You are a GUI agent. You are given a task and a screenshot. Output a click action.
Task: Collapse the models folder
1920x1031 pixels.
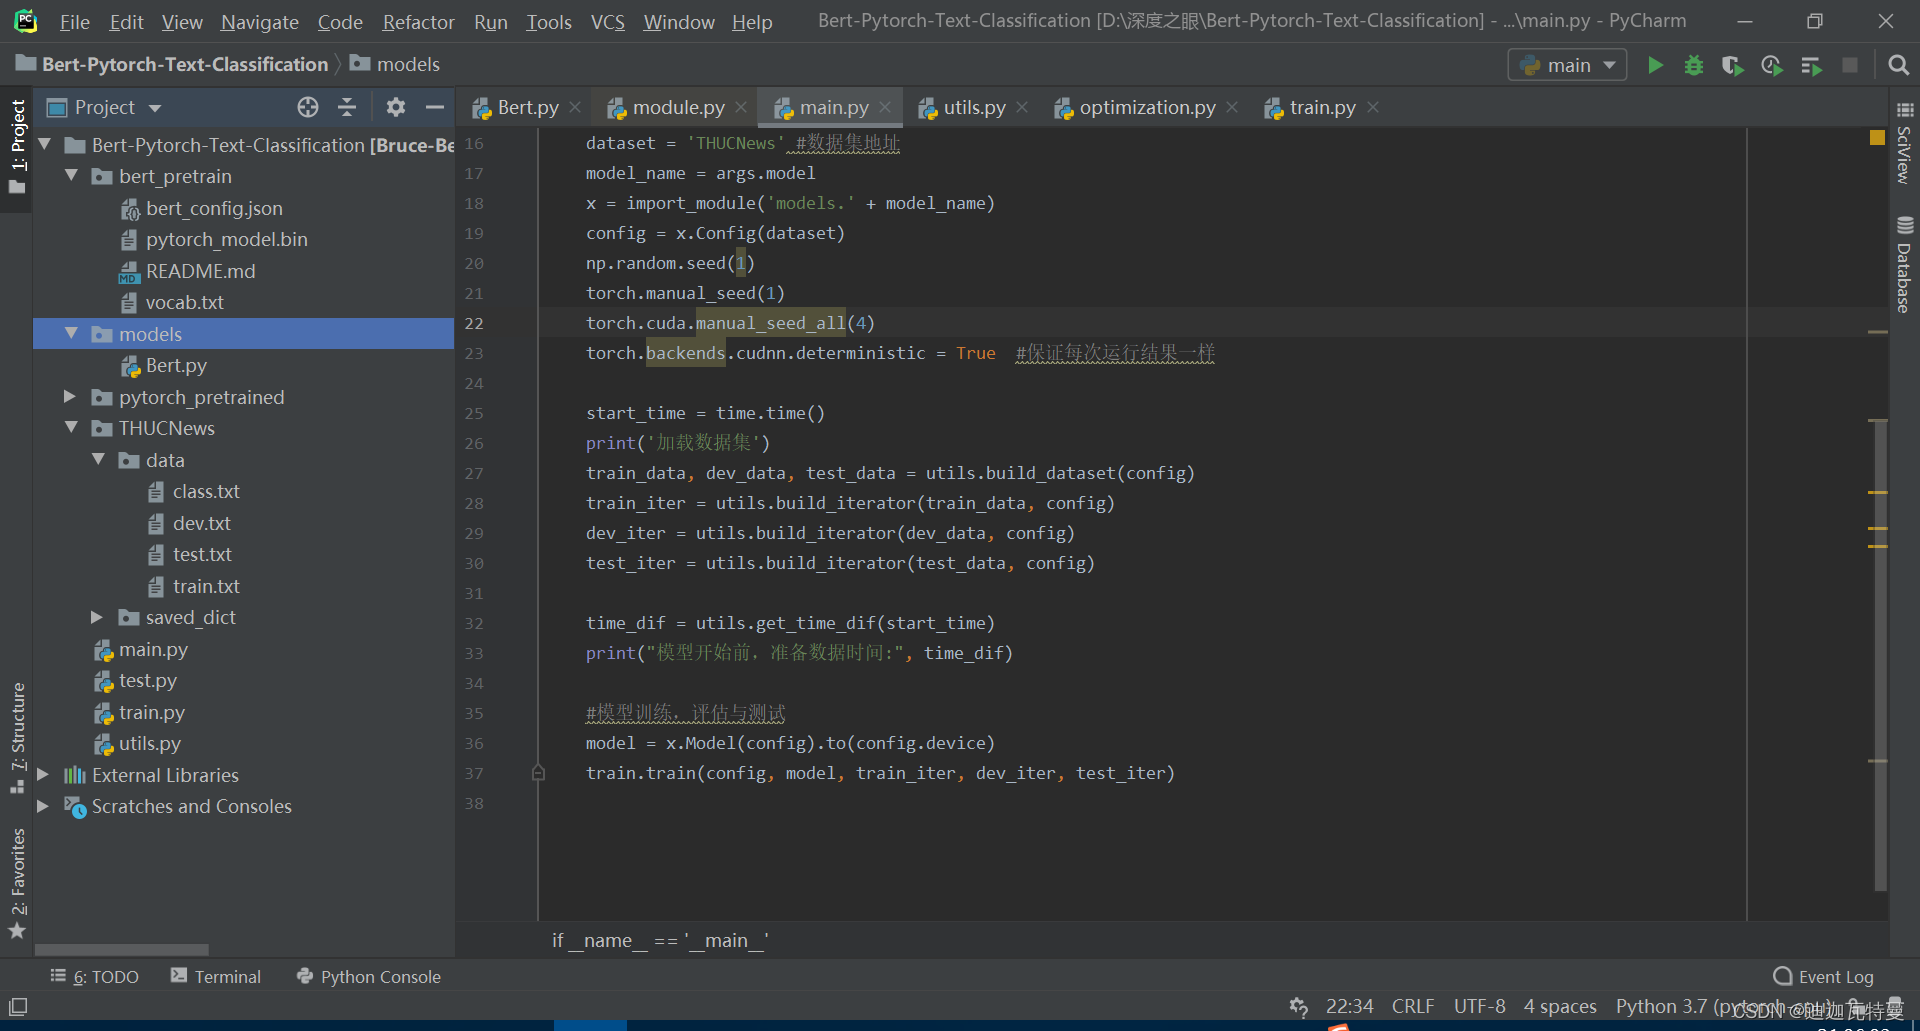71,333
